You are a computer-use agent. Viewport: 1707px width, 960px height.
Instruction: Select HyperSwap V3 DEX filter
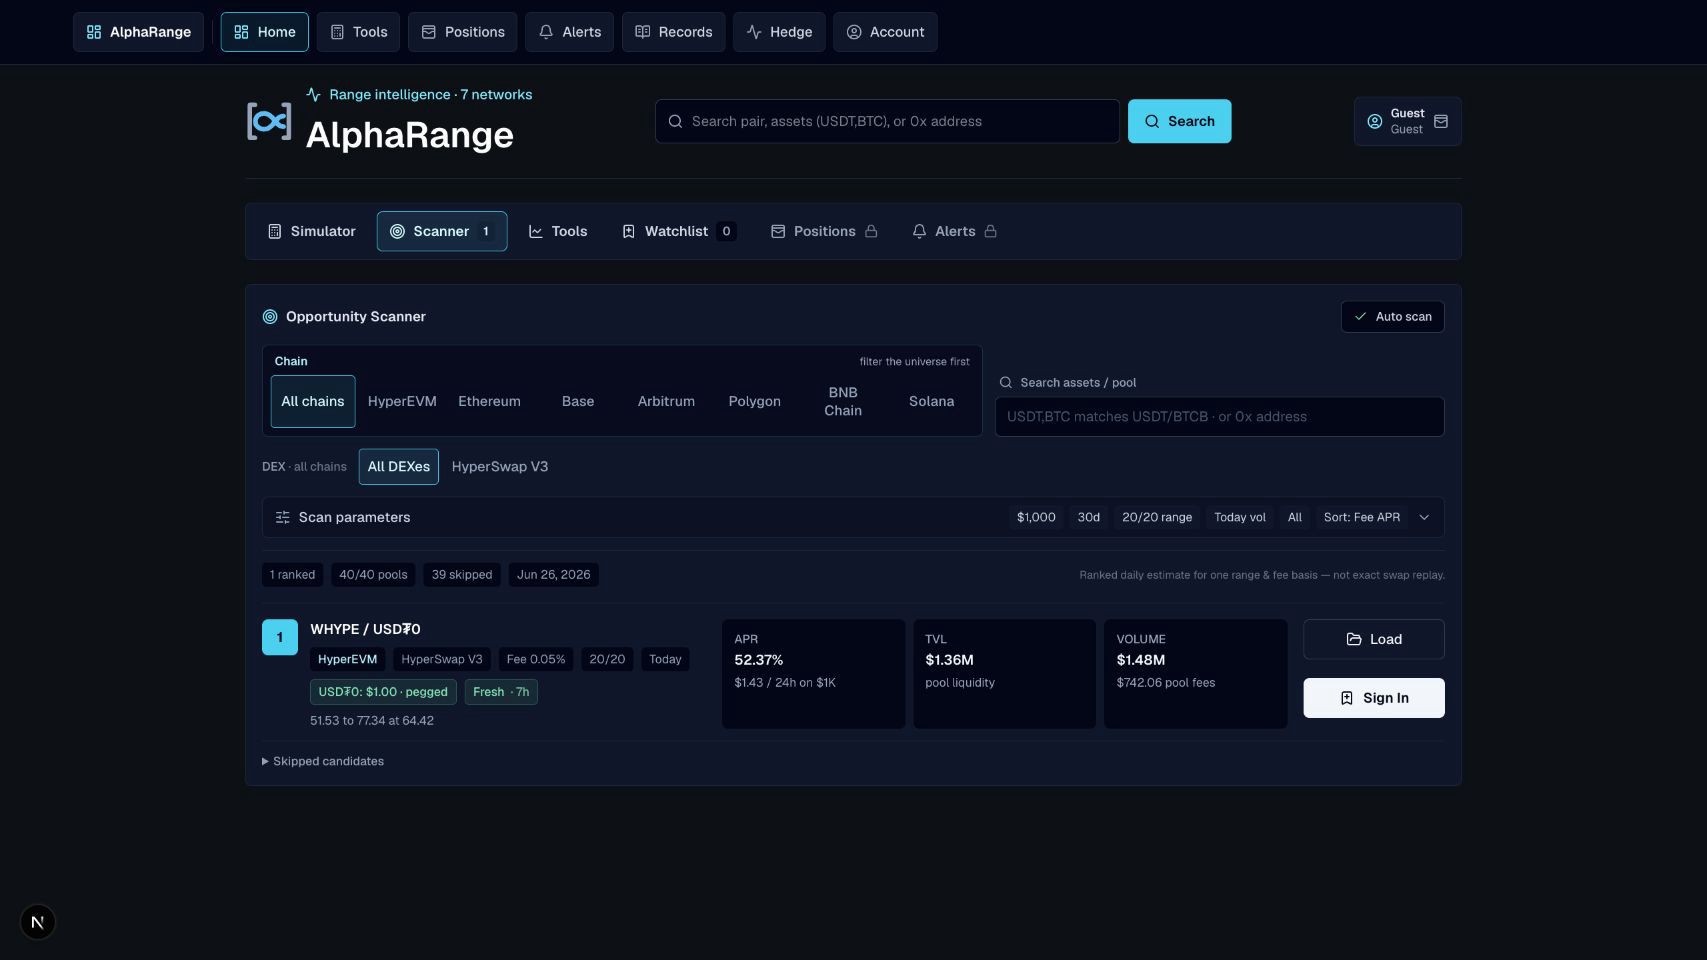tap(500, 467)
